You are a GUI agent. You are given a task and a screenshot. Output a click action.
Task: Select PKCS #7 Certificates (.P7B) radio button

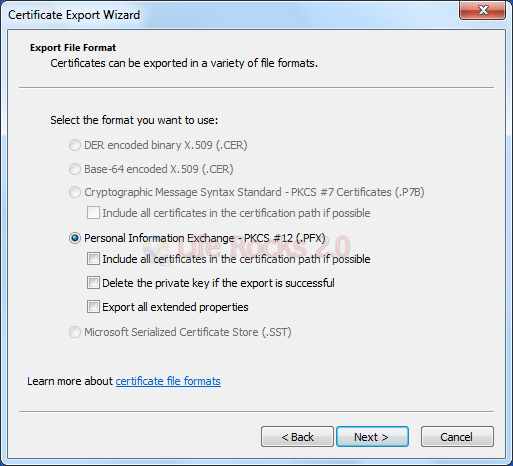[75, 192]
